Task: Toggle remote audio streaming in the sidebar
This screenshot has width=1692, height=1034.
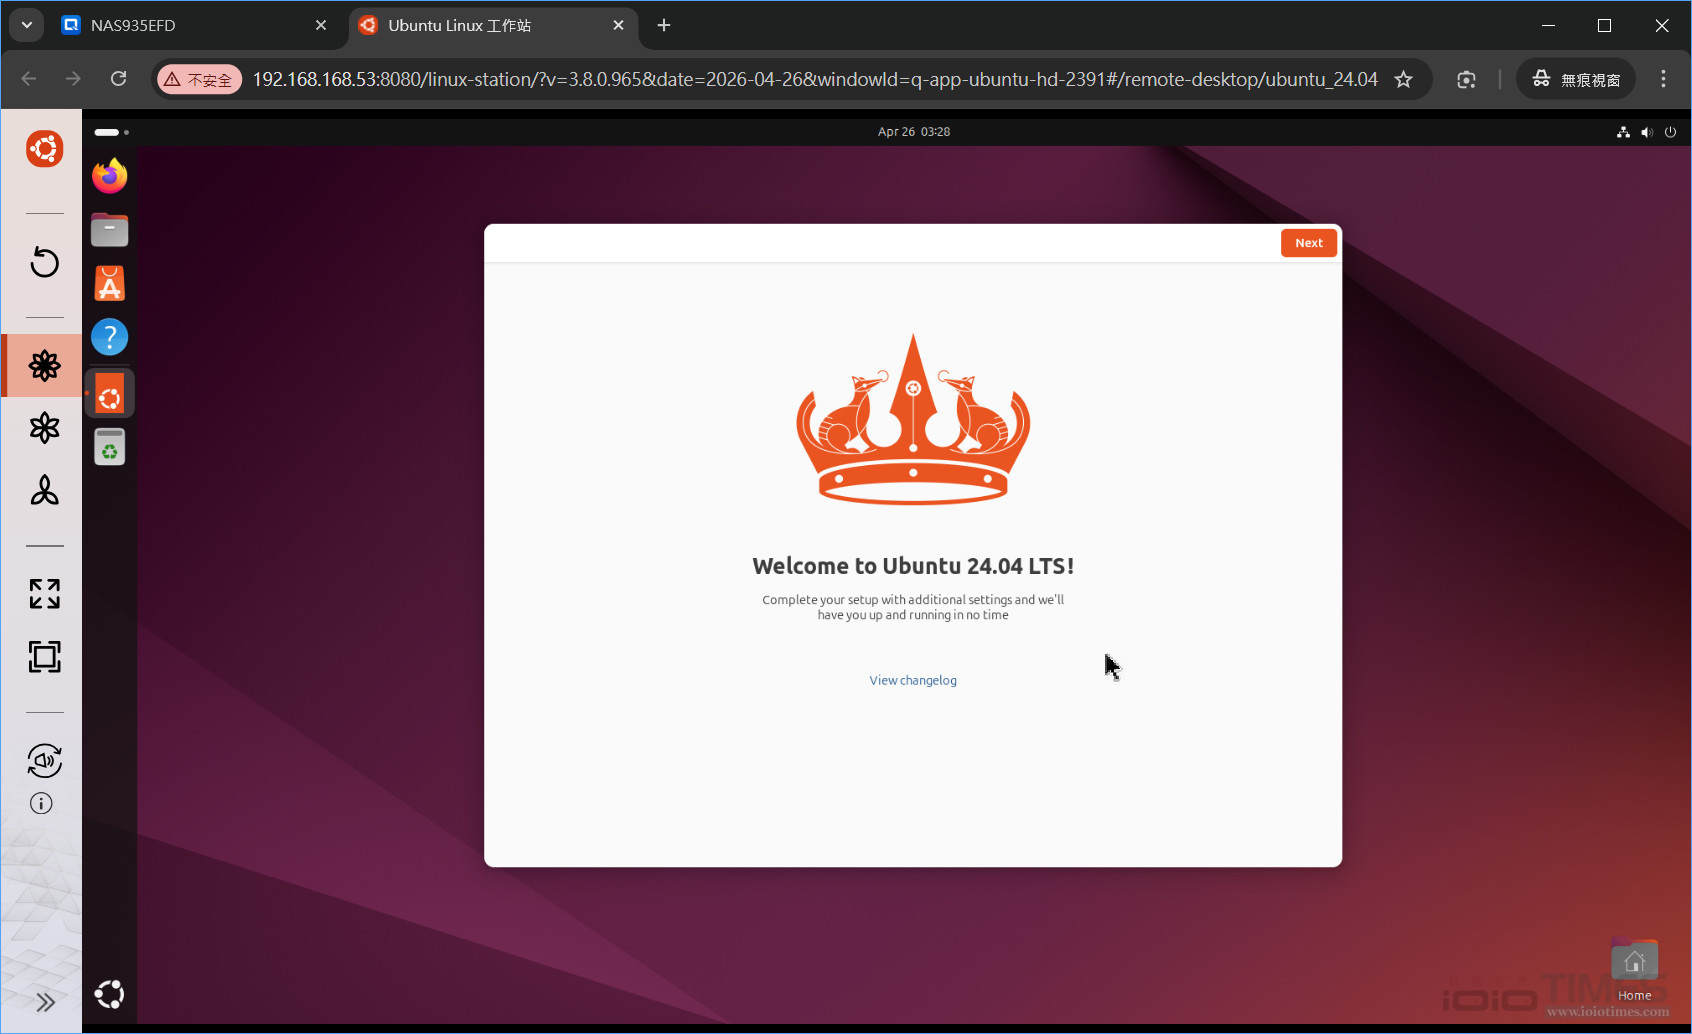Action: (44, 760)
